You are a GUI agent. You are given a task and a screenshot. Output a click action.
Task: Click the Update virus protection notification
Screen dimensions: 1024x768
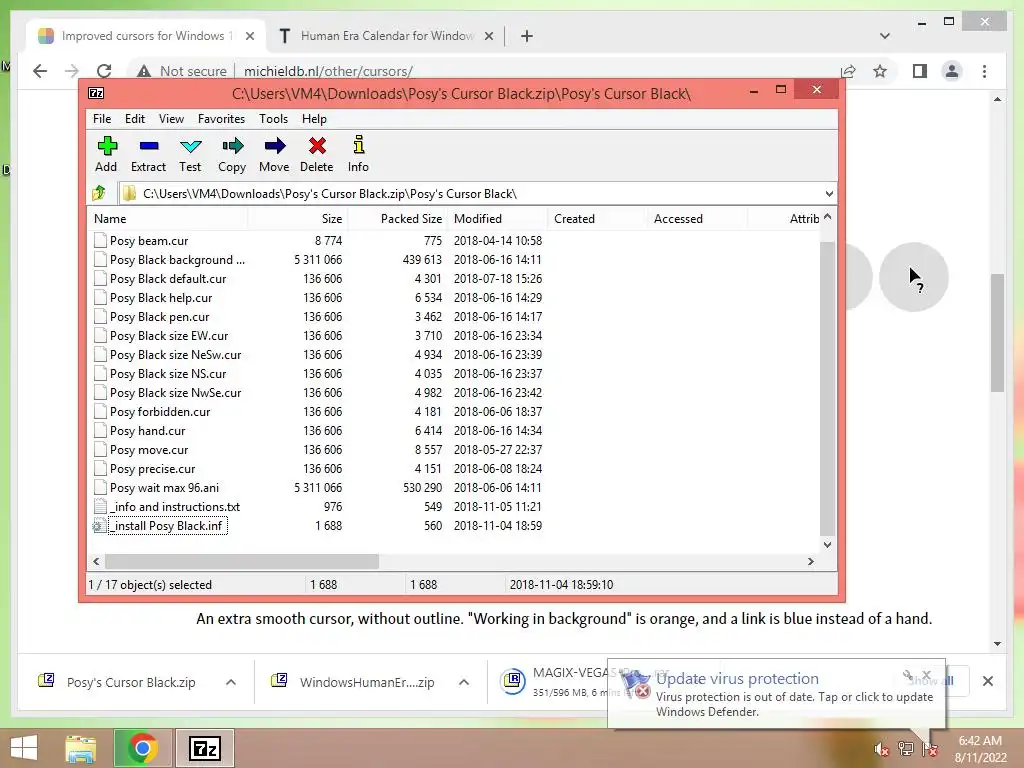tap(776, 694)
